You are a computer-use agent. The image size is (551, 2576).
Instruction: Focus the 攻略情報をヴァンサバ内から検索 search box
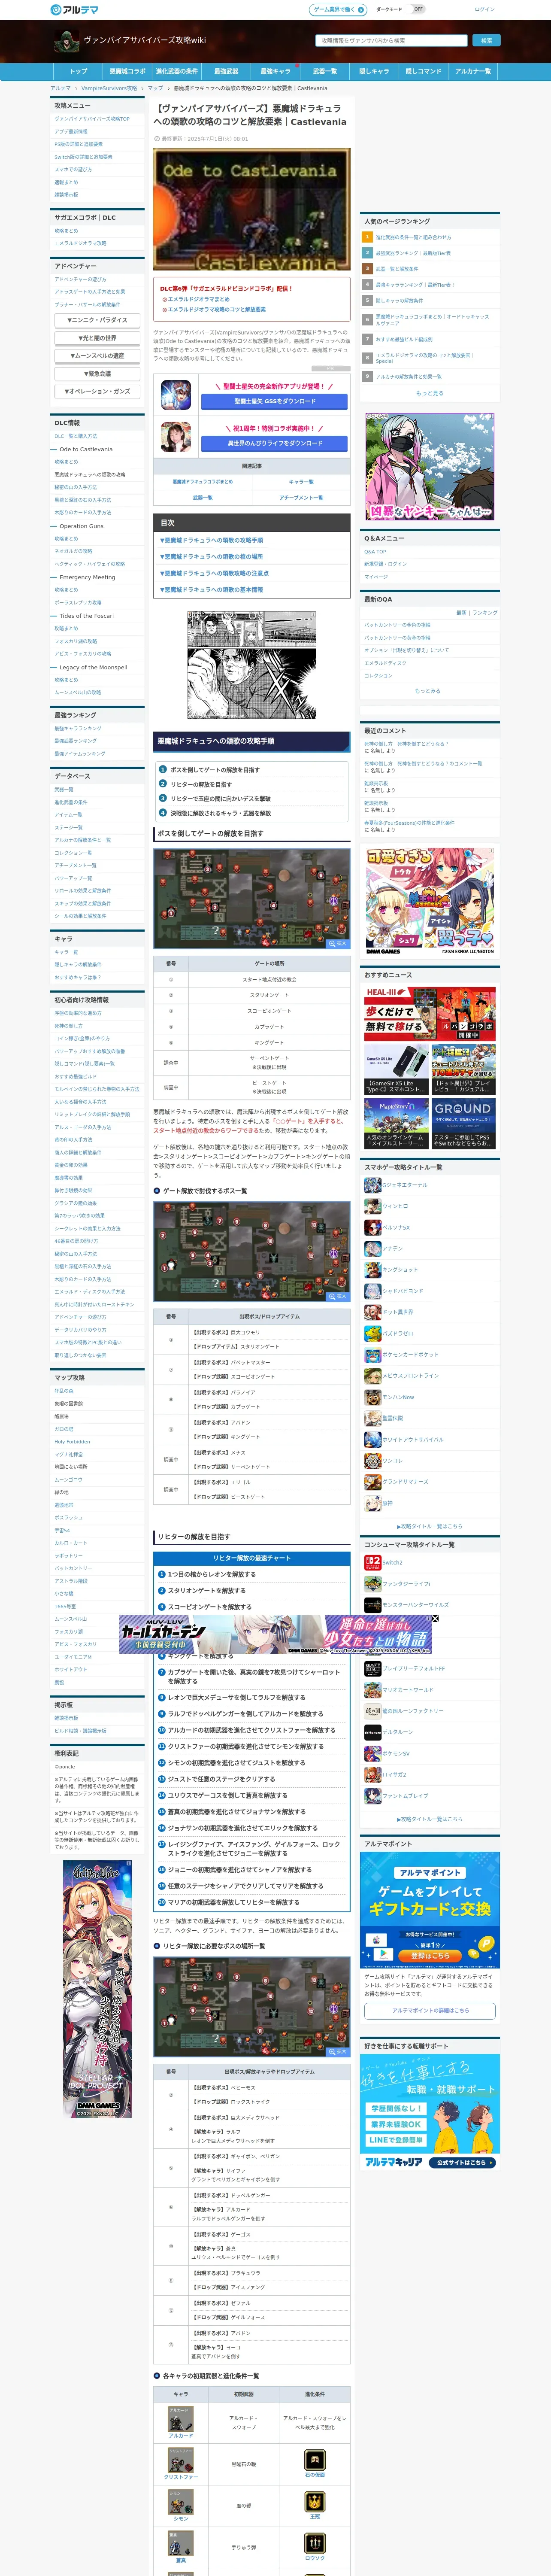coord(391,41)
